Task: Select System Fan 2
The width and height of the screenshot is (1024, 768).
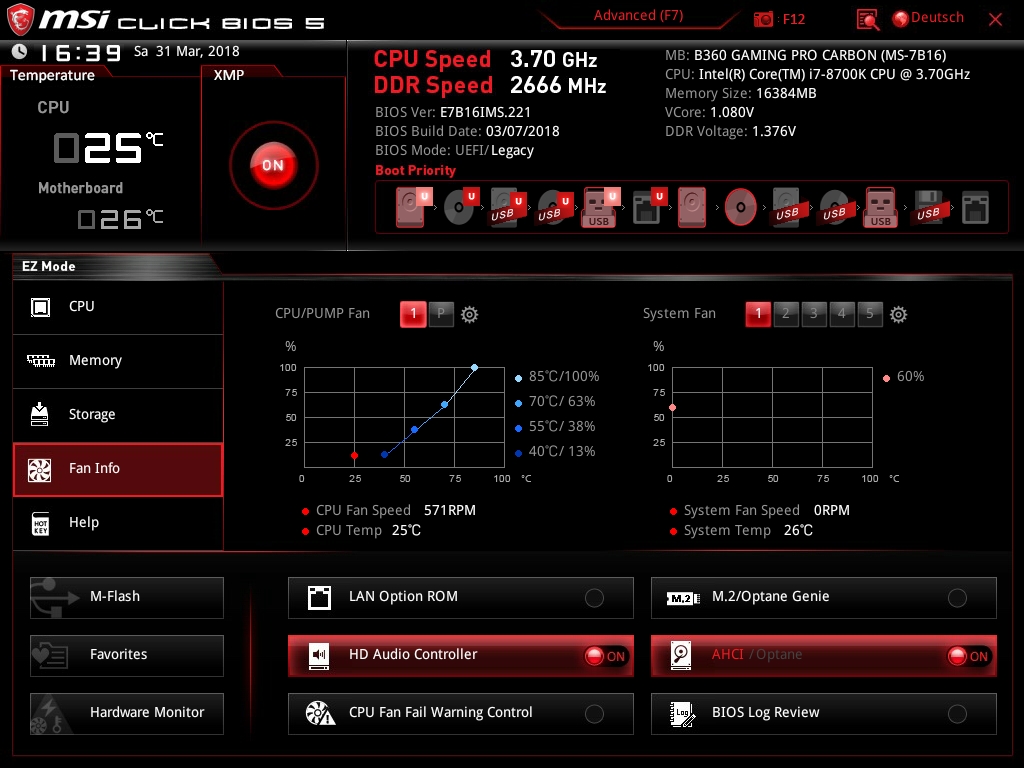Action: coord(786,314)
